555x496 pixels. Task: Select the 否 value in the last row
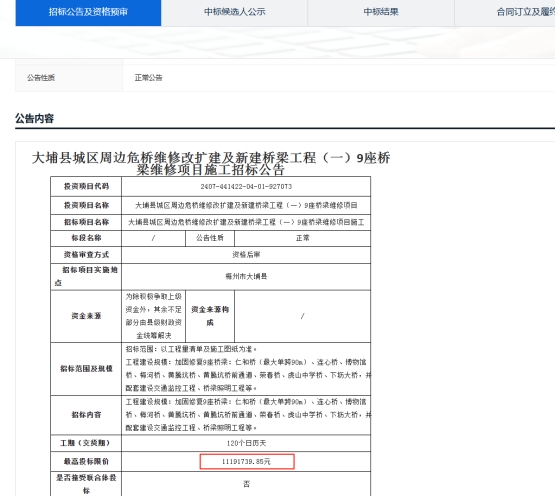click(x=246, y=484)
